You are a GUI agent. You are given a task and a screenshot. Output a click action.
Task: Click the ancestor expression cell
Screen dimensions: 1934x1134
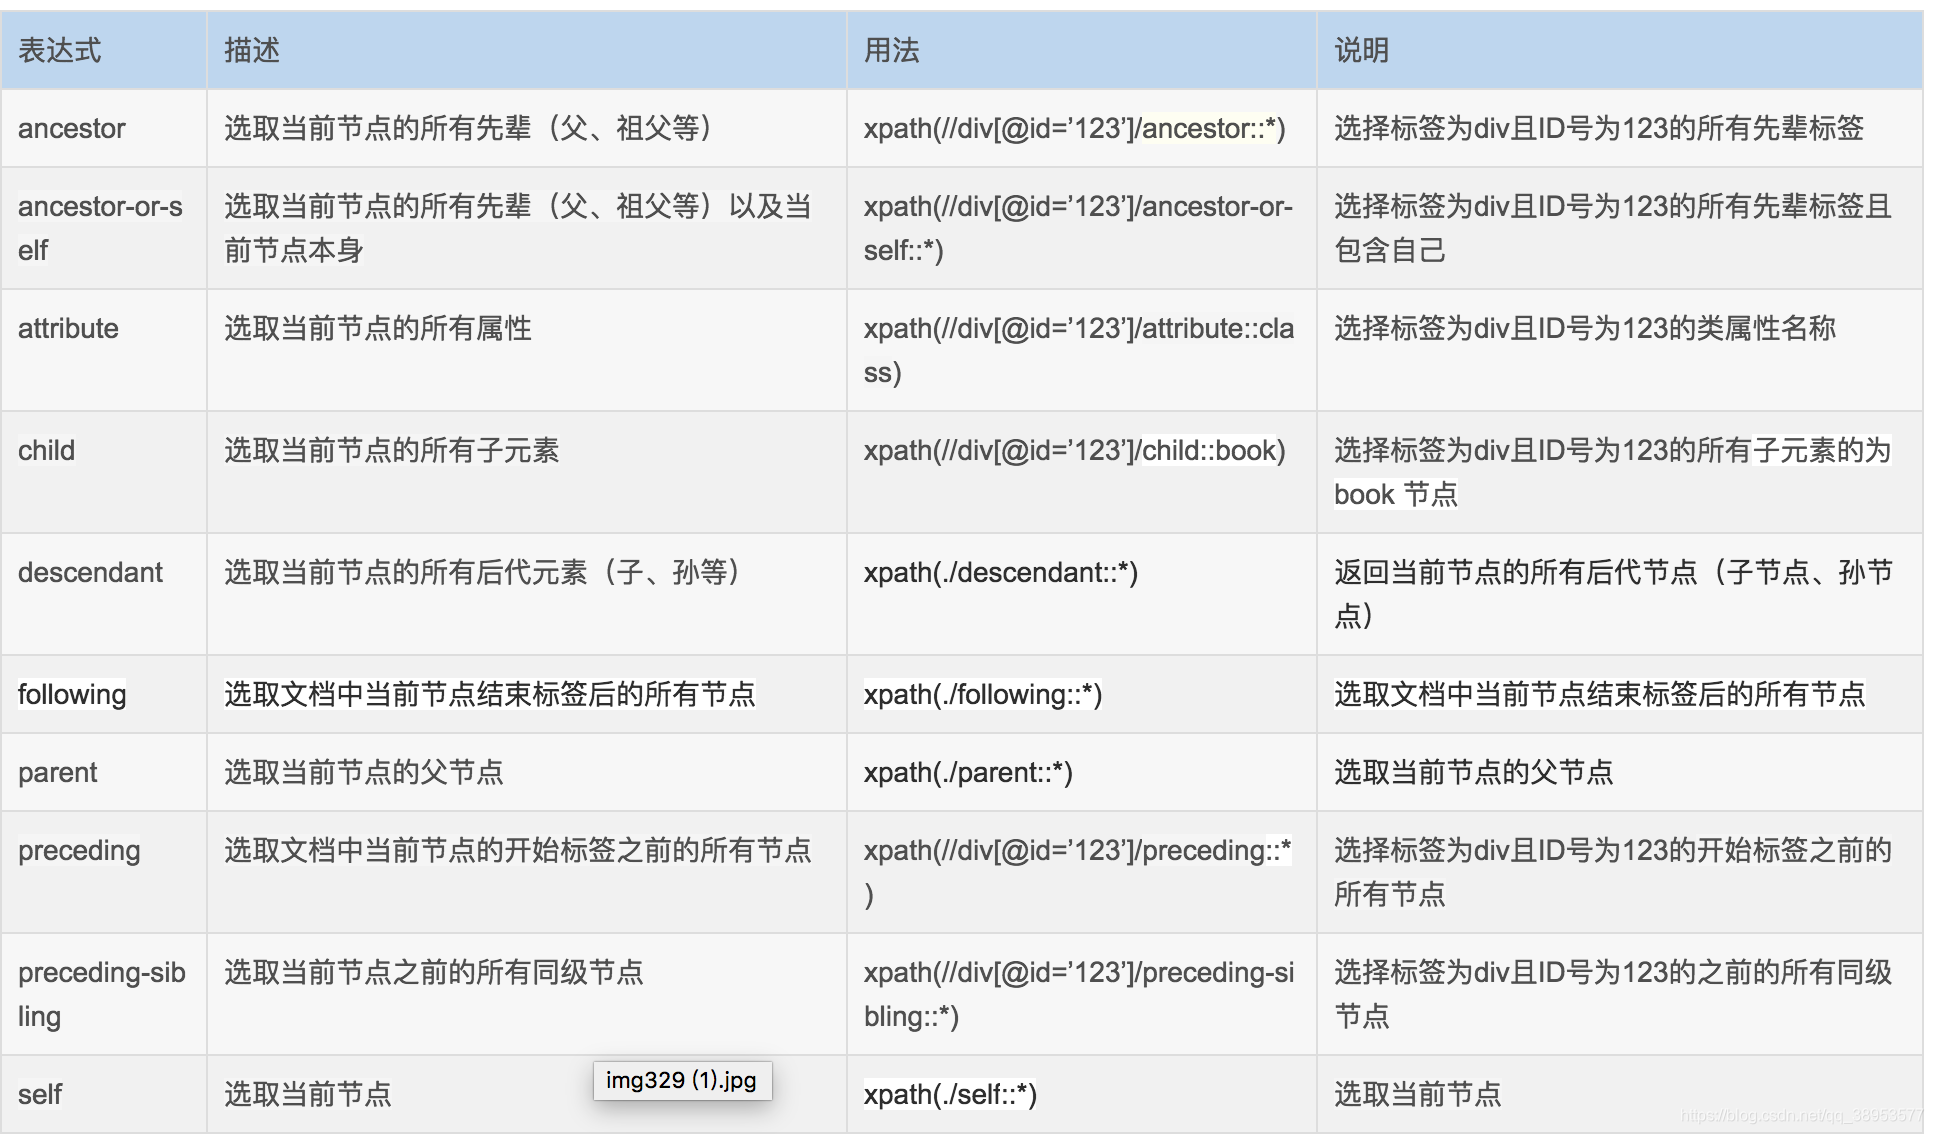[x=72, y=128]
